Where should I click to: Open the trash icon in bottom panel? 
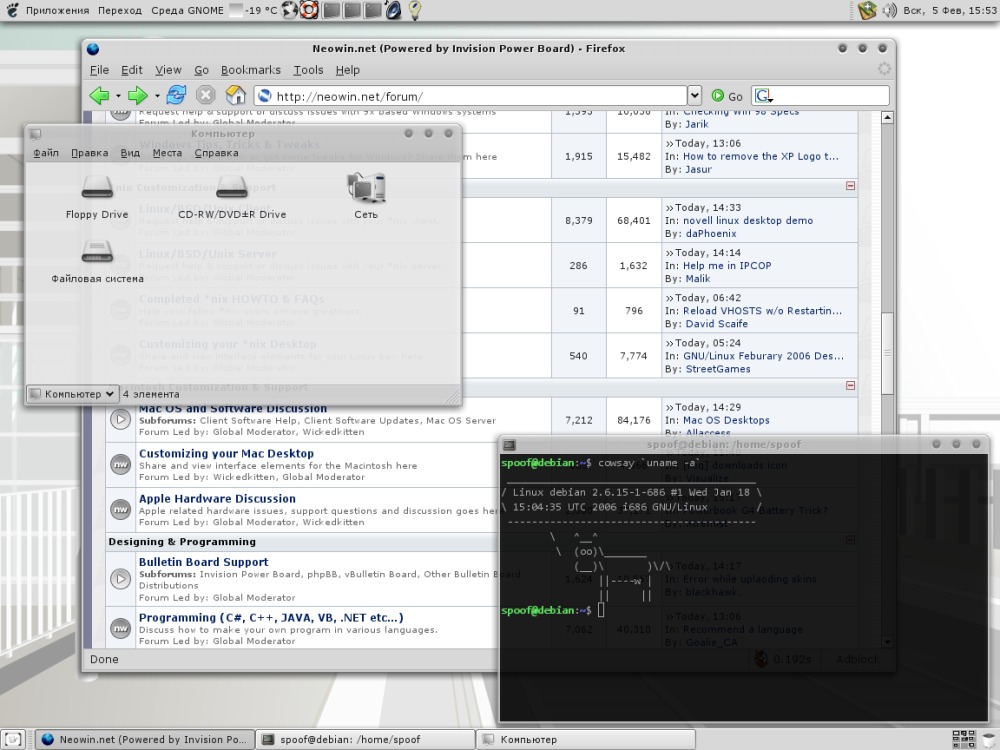pos(989,740)
